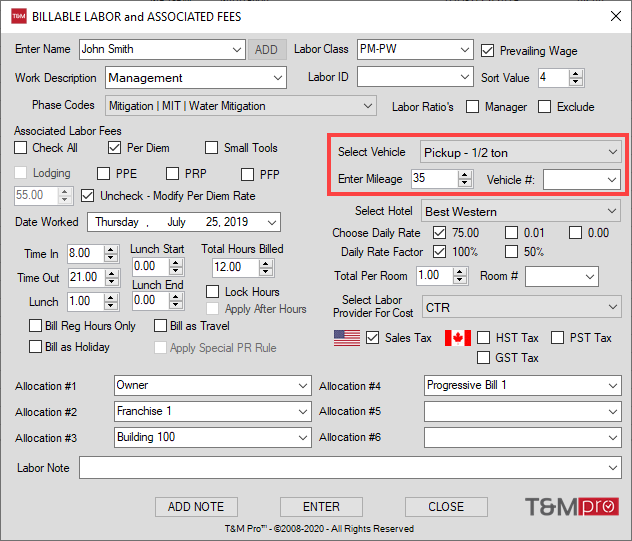
Task: Click the ENTER button
Action: [321, 507]
